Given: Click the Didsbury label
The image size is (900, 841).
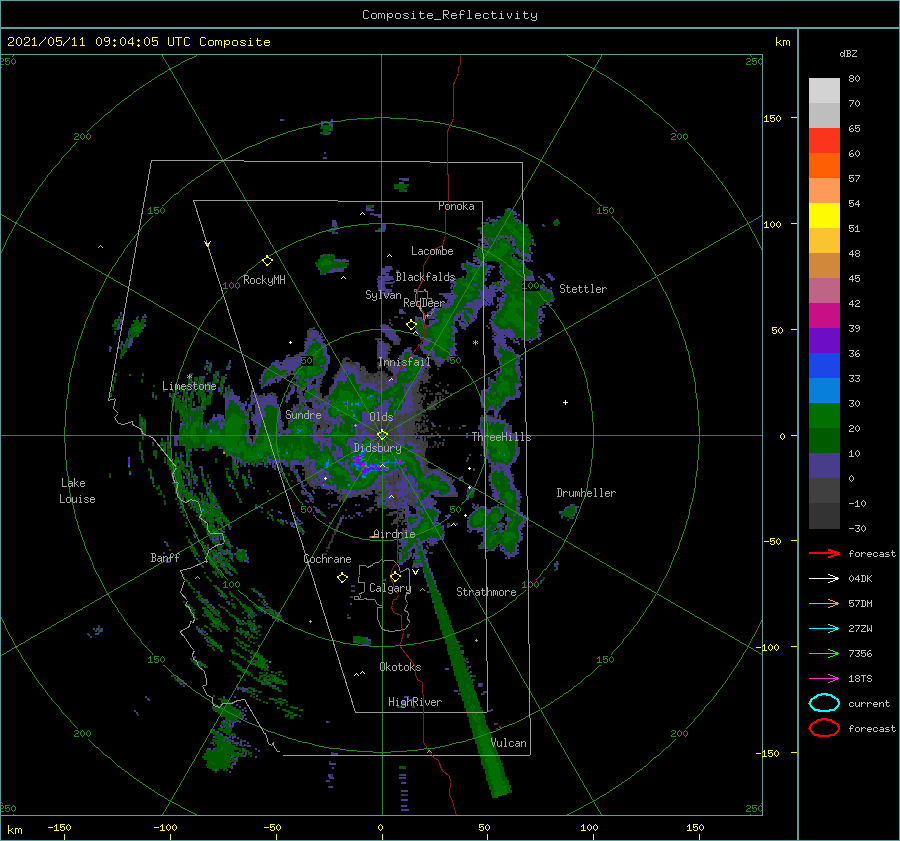Looking at the screenshot, I should (x=378, y=448).
